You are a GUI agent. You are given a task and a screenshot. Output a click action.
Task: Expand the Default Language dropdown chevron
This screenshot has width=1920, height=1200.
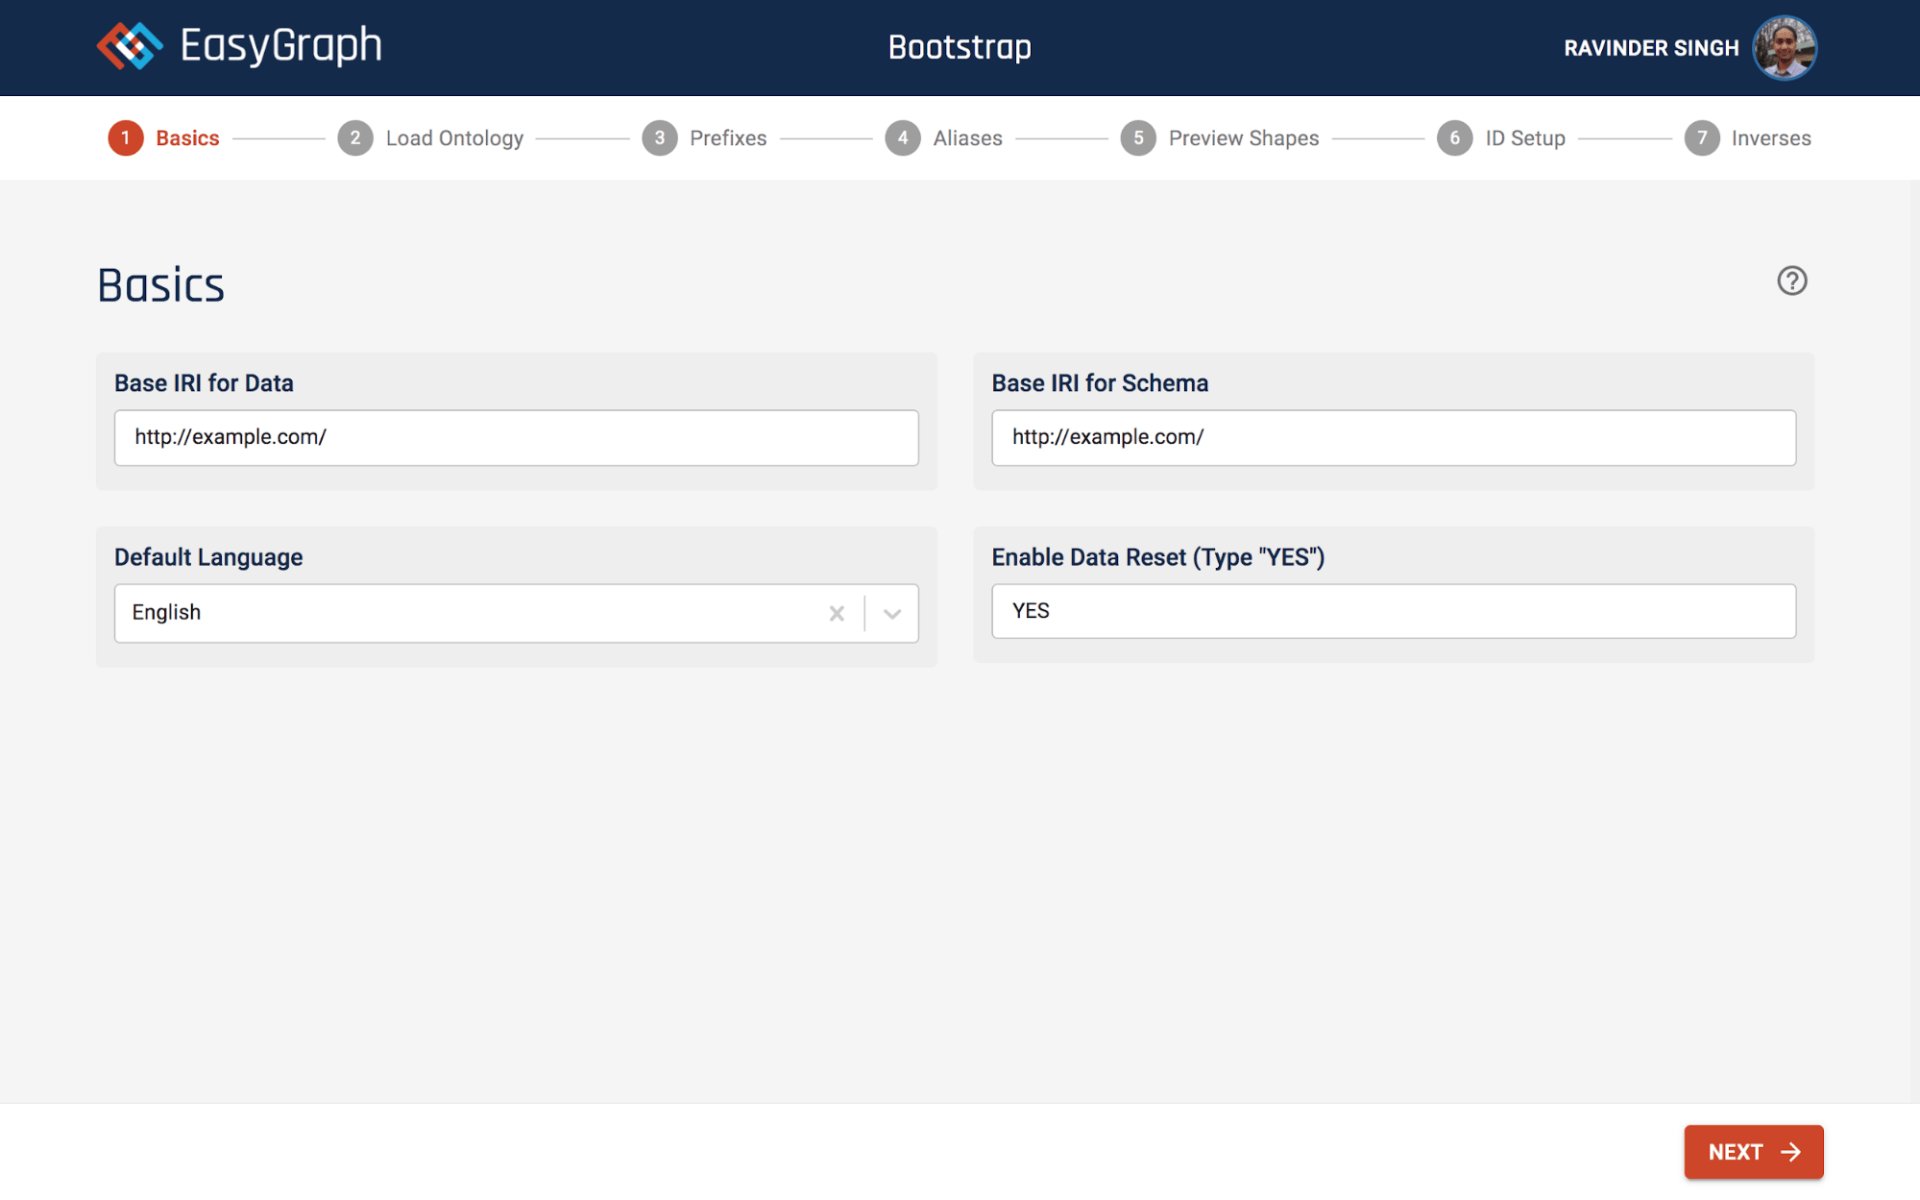click(x=892, y=613)
